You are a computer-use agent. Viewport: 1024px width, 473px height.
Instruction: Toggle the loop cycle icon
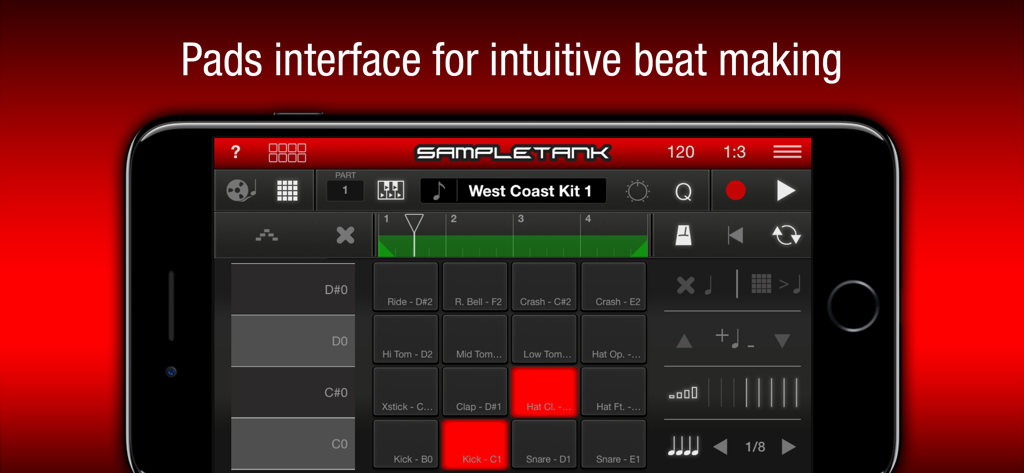pos(786,235)
